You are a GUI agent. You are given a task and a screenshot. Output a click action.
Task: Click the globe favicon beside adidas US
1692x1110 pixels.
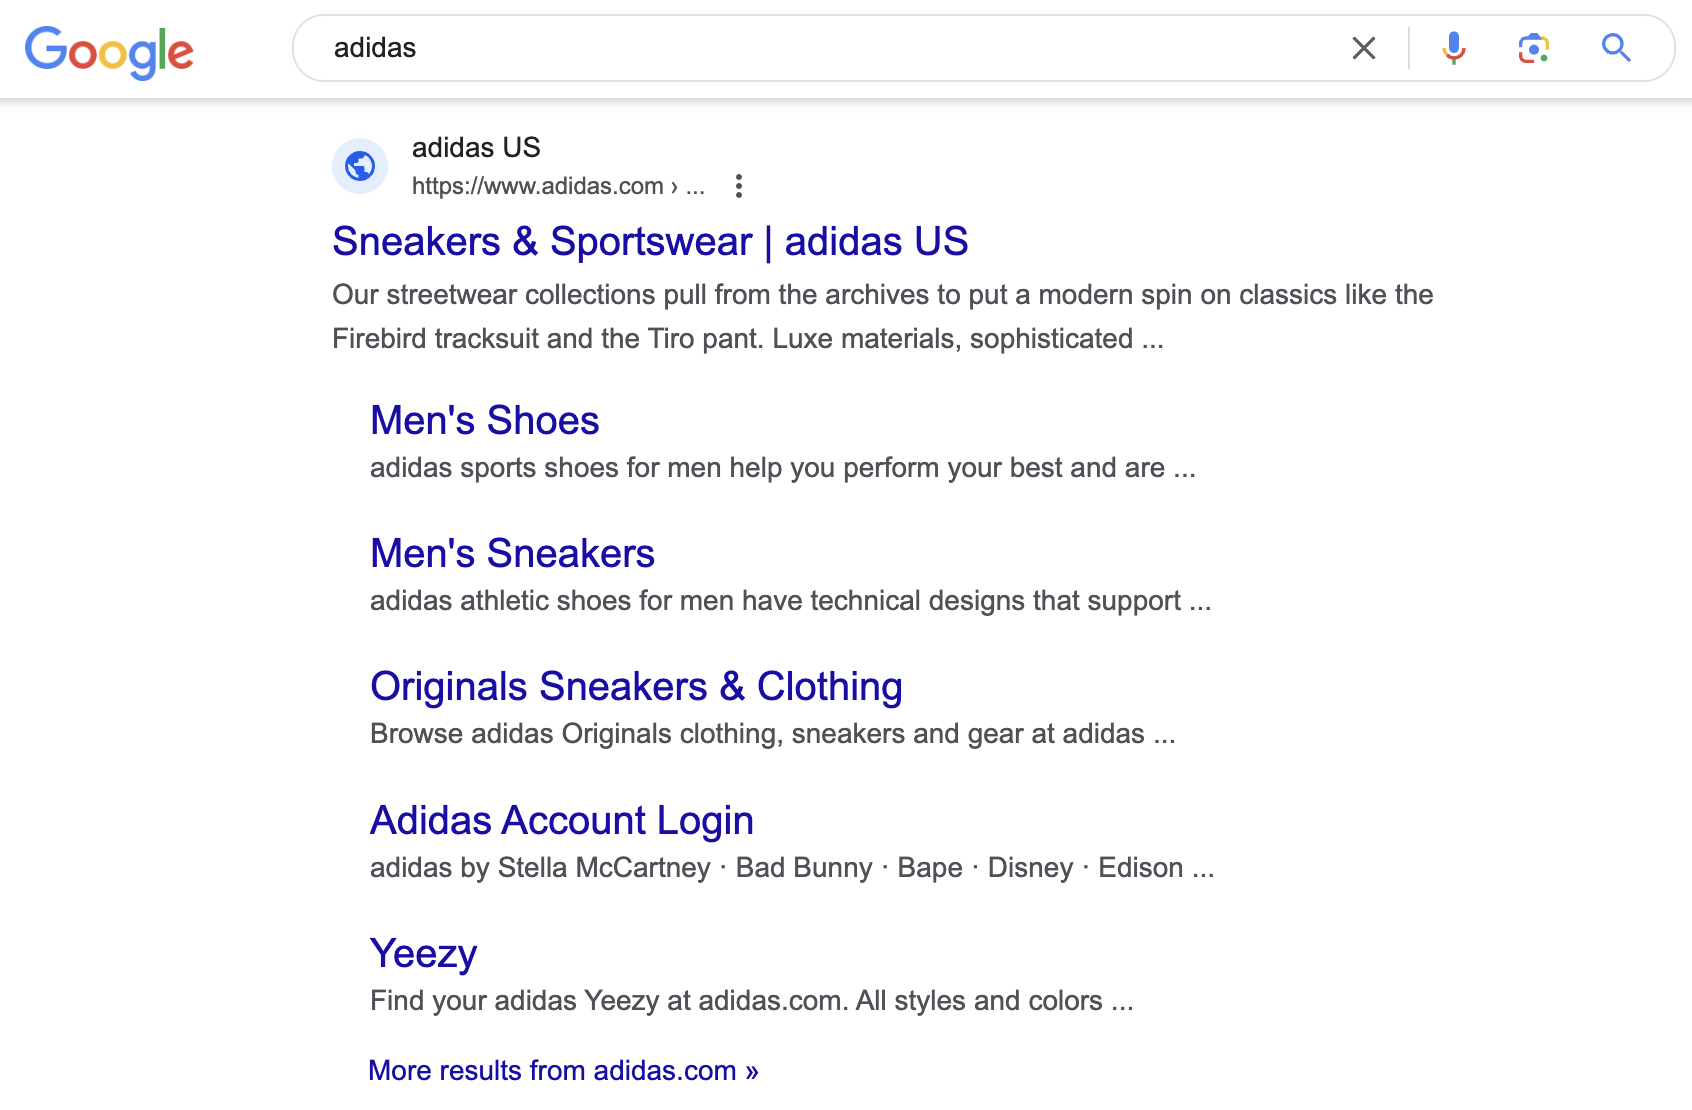[x=360, y=166]
